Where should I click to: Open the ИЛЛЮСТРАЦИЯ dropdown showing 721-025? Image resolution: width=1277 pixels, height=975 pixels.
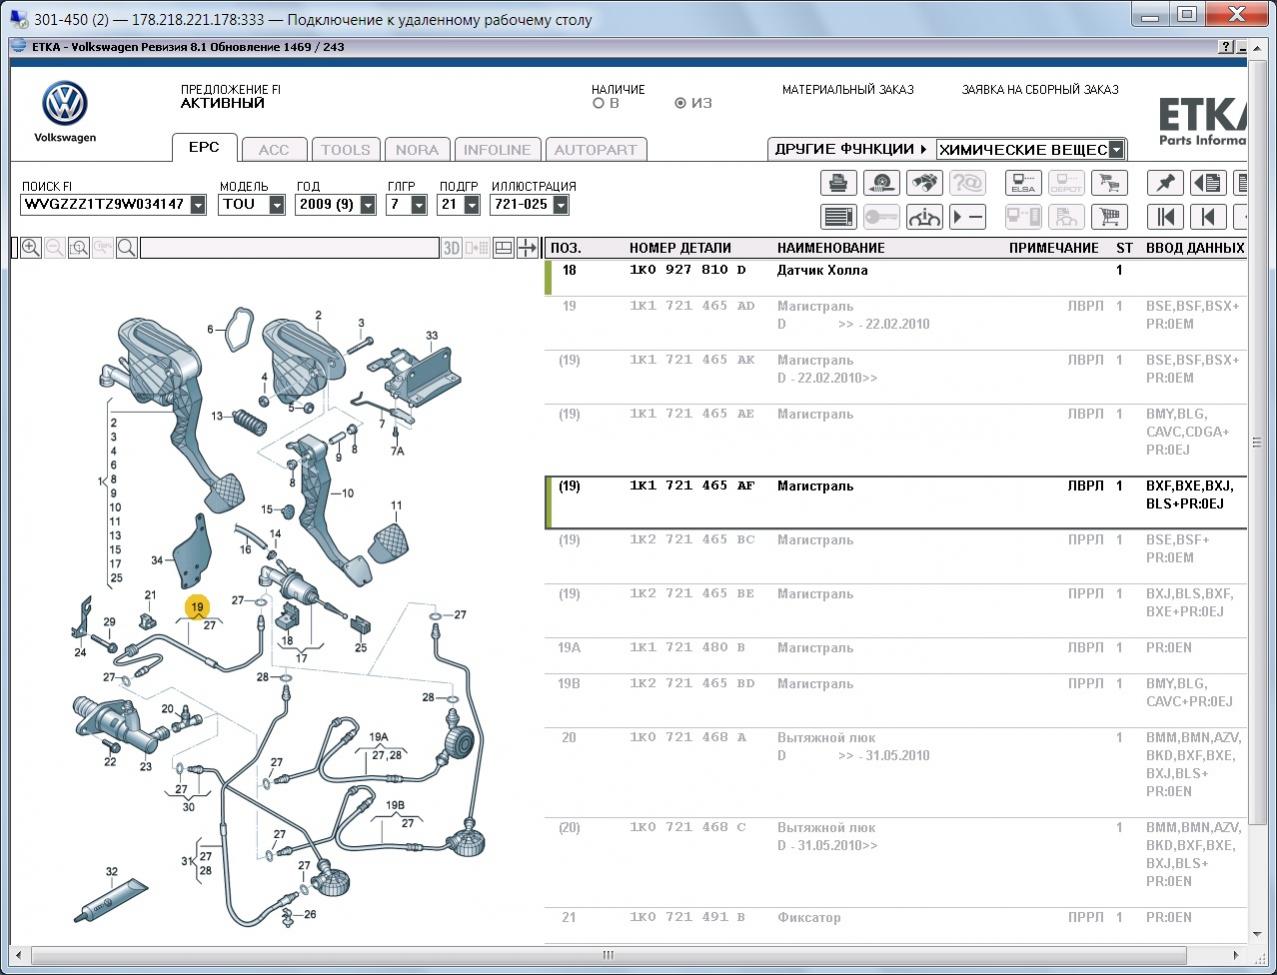coord(561,205)
